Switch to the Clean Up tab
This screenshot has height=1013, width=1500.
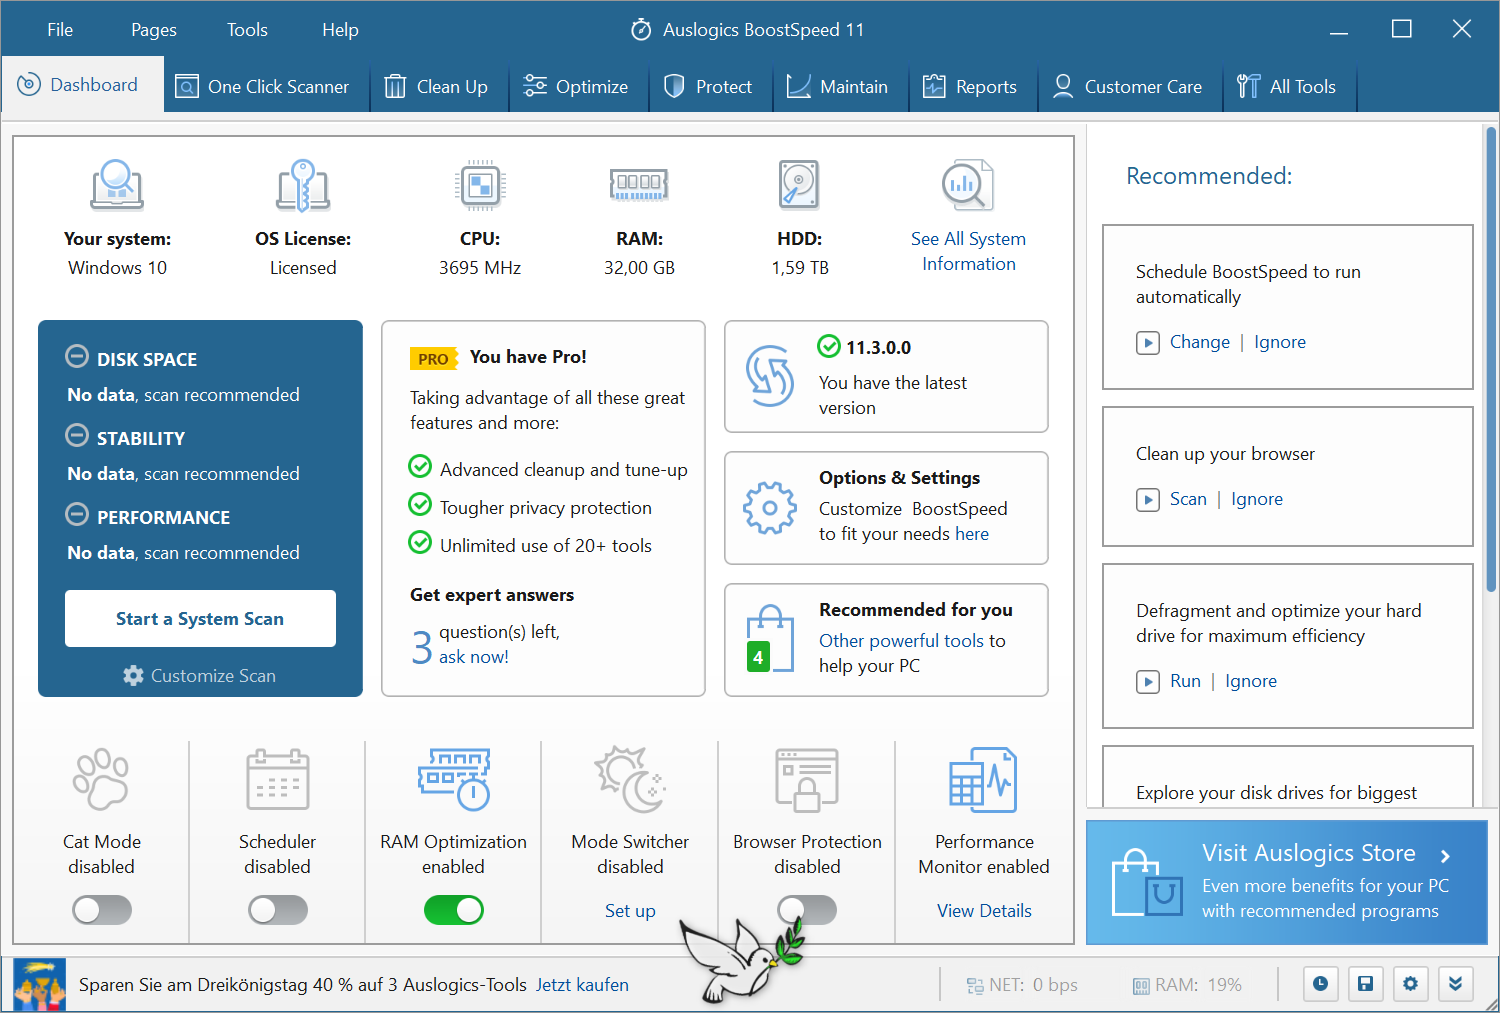click(438, 87)
